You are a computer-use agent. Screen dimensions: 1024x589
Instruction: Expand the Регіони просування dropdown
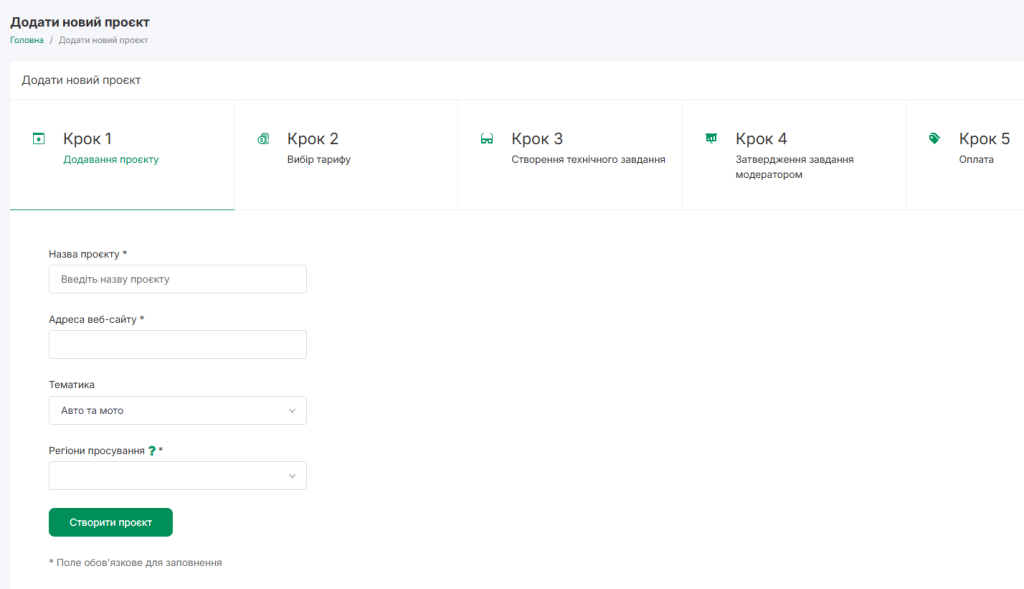pyautogui.click(x=177, y=475)
